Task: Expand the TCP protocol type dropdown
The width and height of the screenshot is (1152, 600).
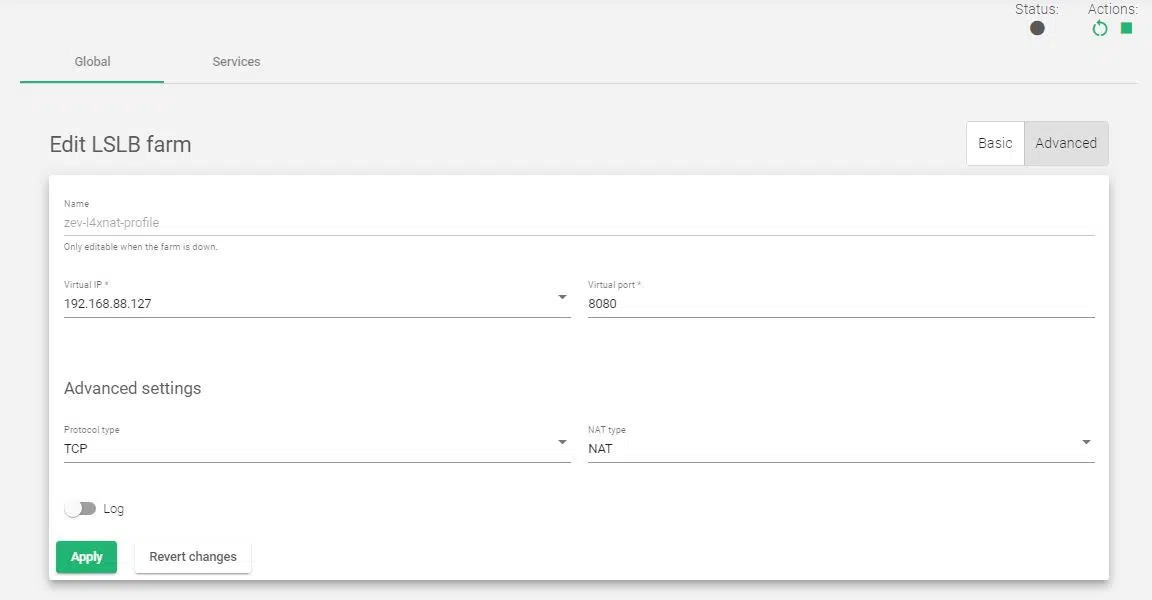Action: 310,448
